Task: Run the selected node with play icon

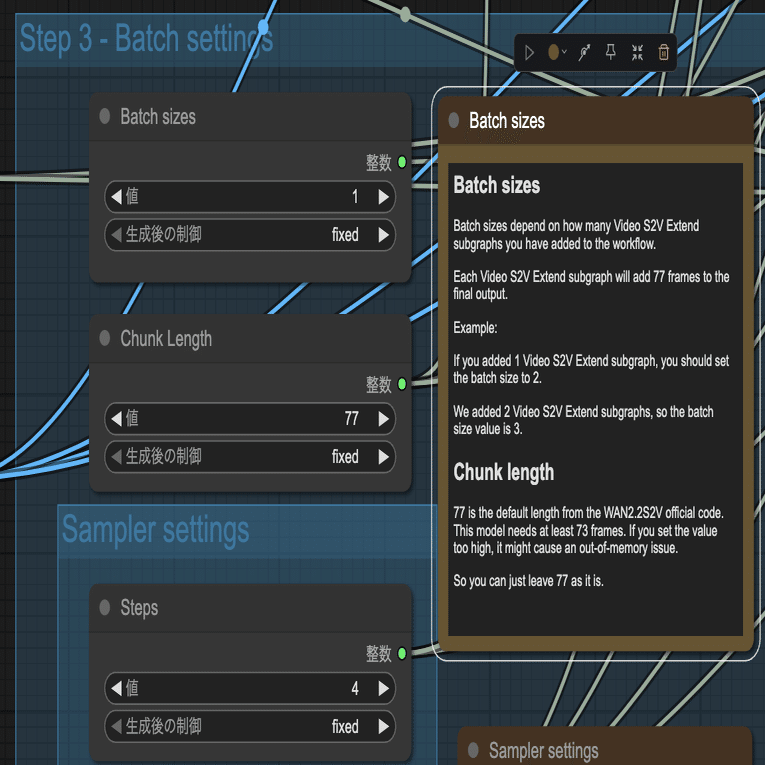Action: click(x=529, y=53)
